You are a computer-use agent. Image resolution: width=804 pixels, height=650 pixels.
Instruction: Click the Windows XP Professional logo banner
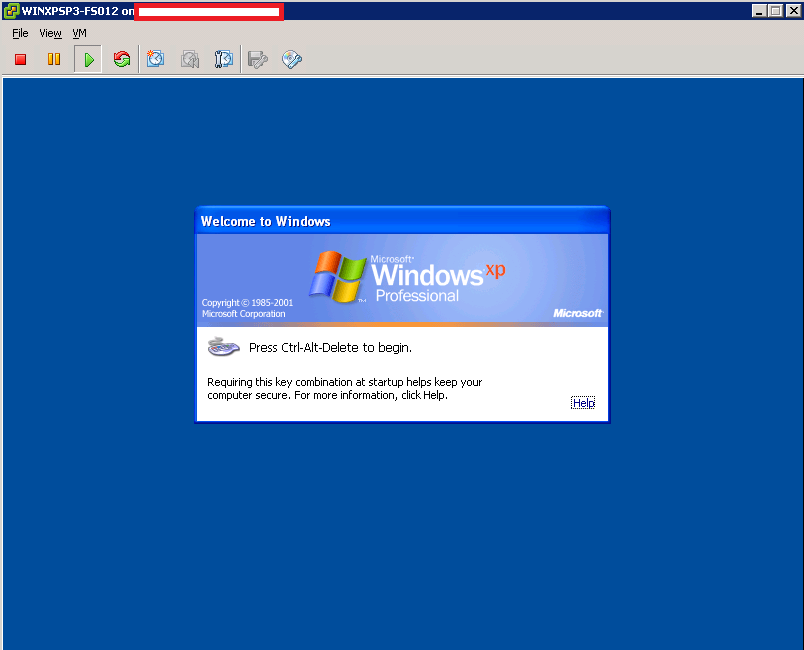[403, 279]
